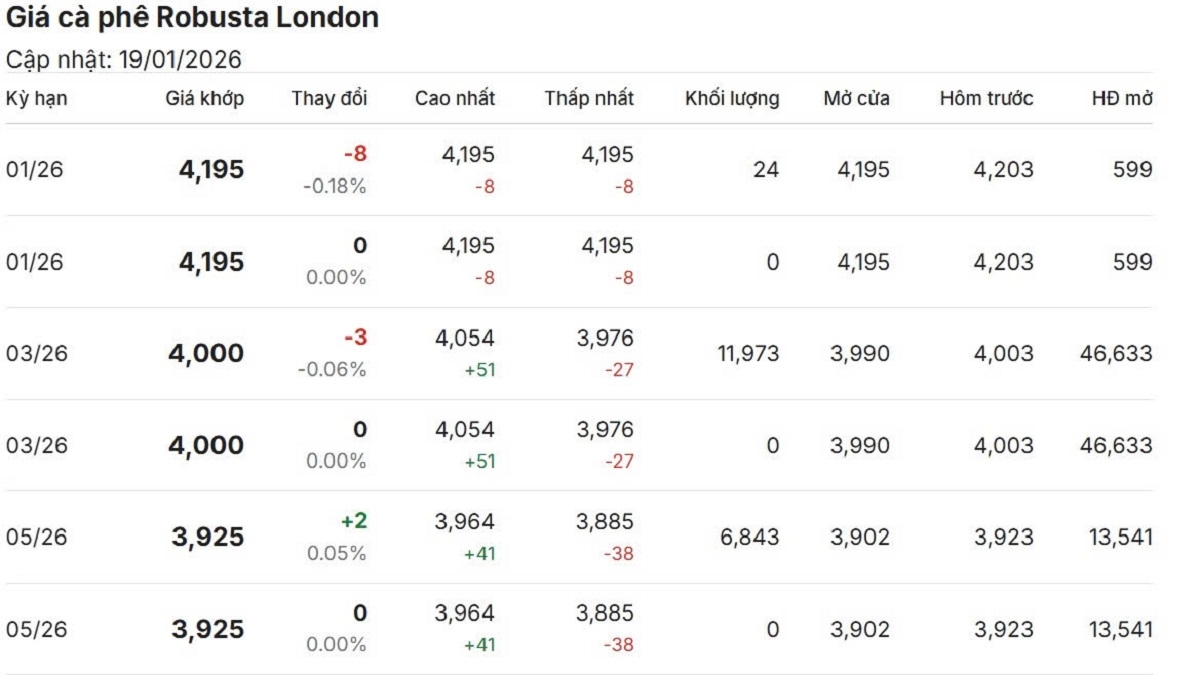The height and width of the screenshot is (675, 1200).
Task: Click the Thay đổi column header
Action: point(330,98)
